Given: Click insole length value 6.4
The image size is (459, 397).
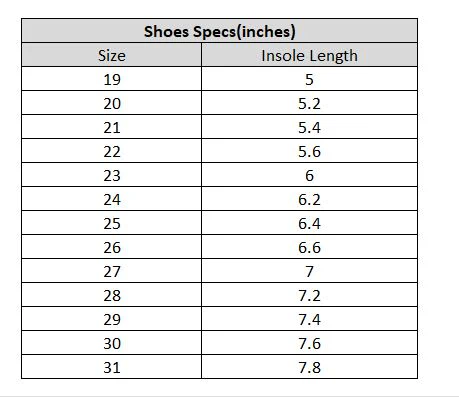Looking at the screenshot, I should point(309,223).
